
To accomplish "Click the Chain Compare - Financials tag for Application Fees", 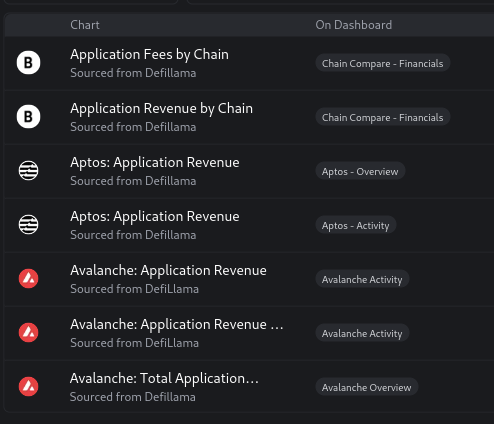I will click(x=383, y=63).
